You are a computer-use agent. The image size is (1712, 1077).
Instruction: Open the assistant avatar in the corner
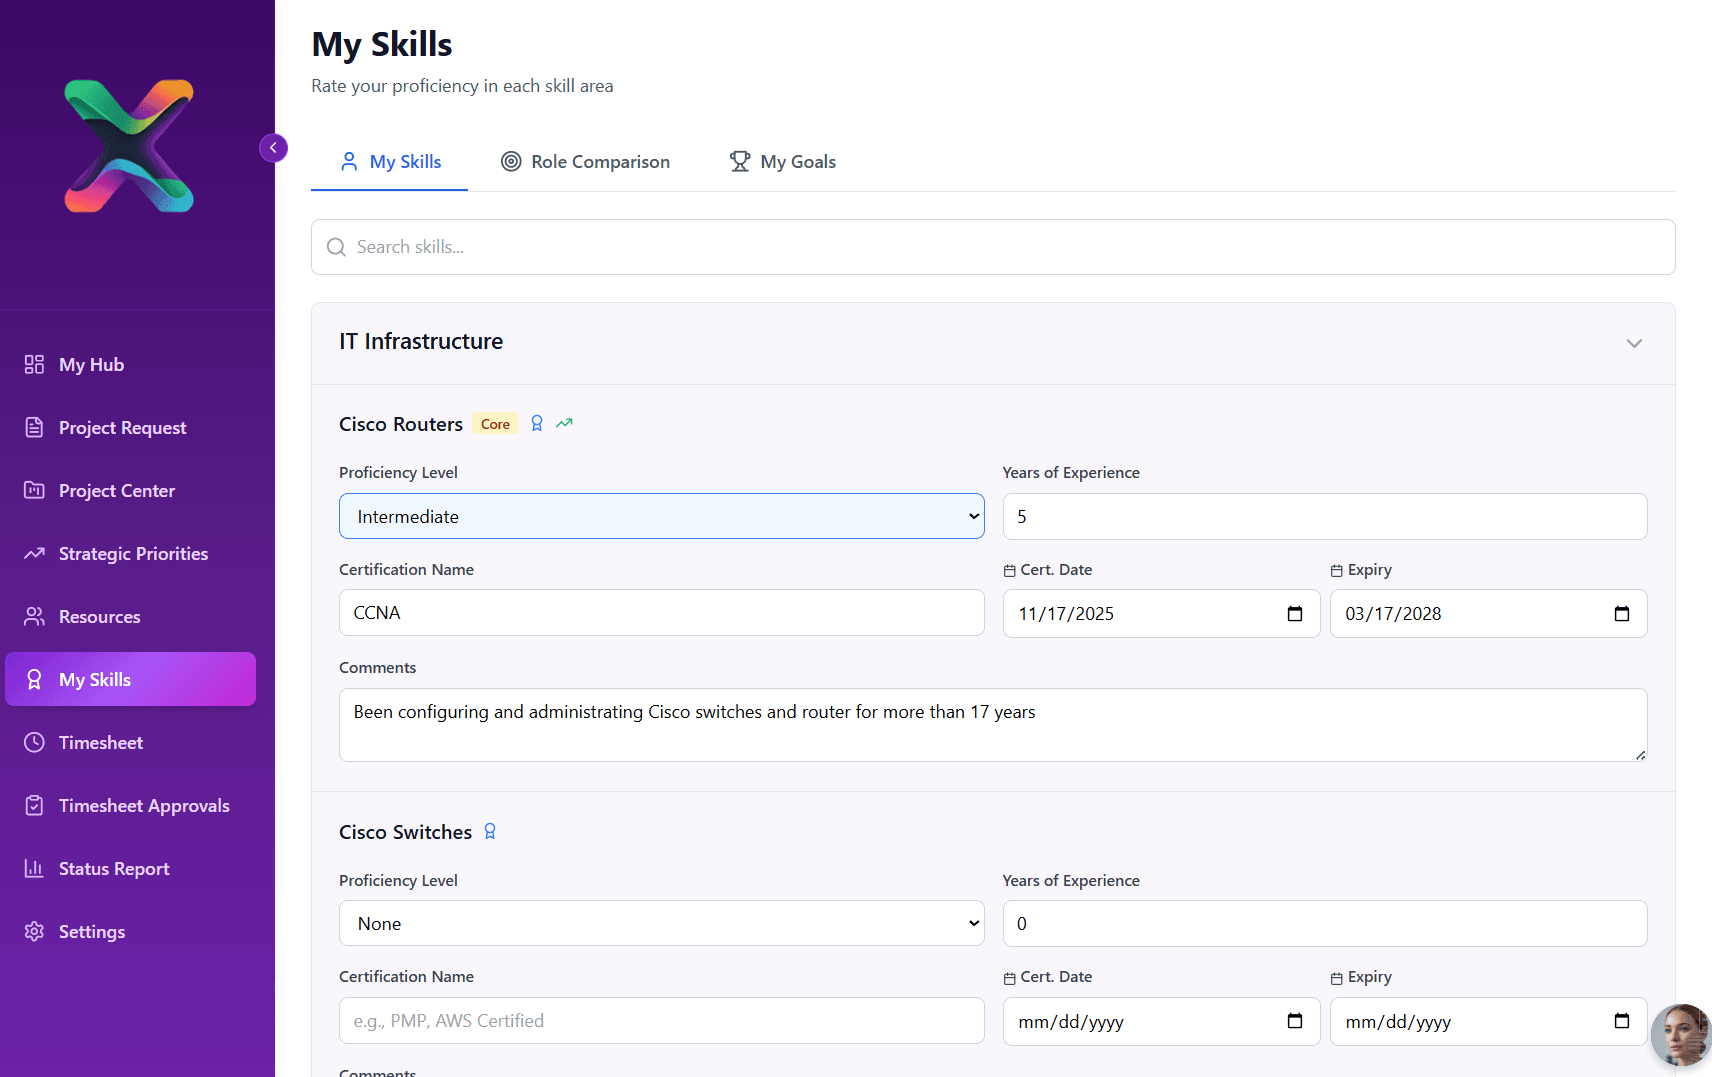pos(1681,1035)
